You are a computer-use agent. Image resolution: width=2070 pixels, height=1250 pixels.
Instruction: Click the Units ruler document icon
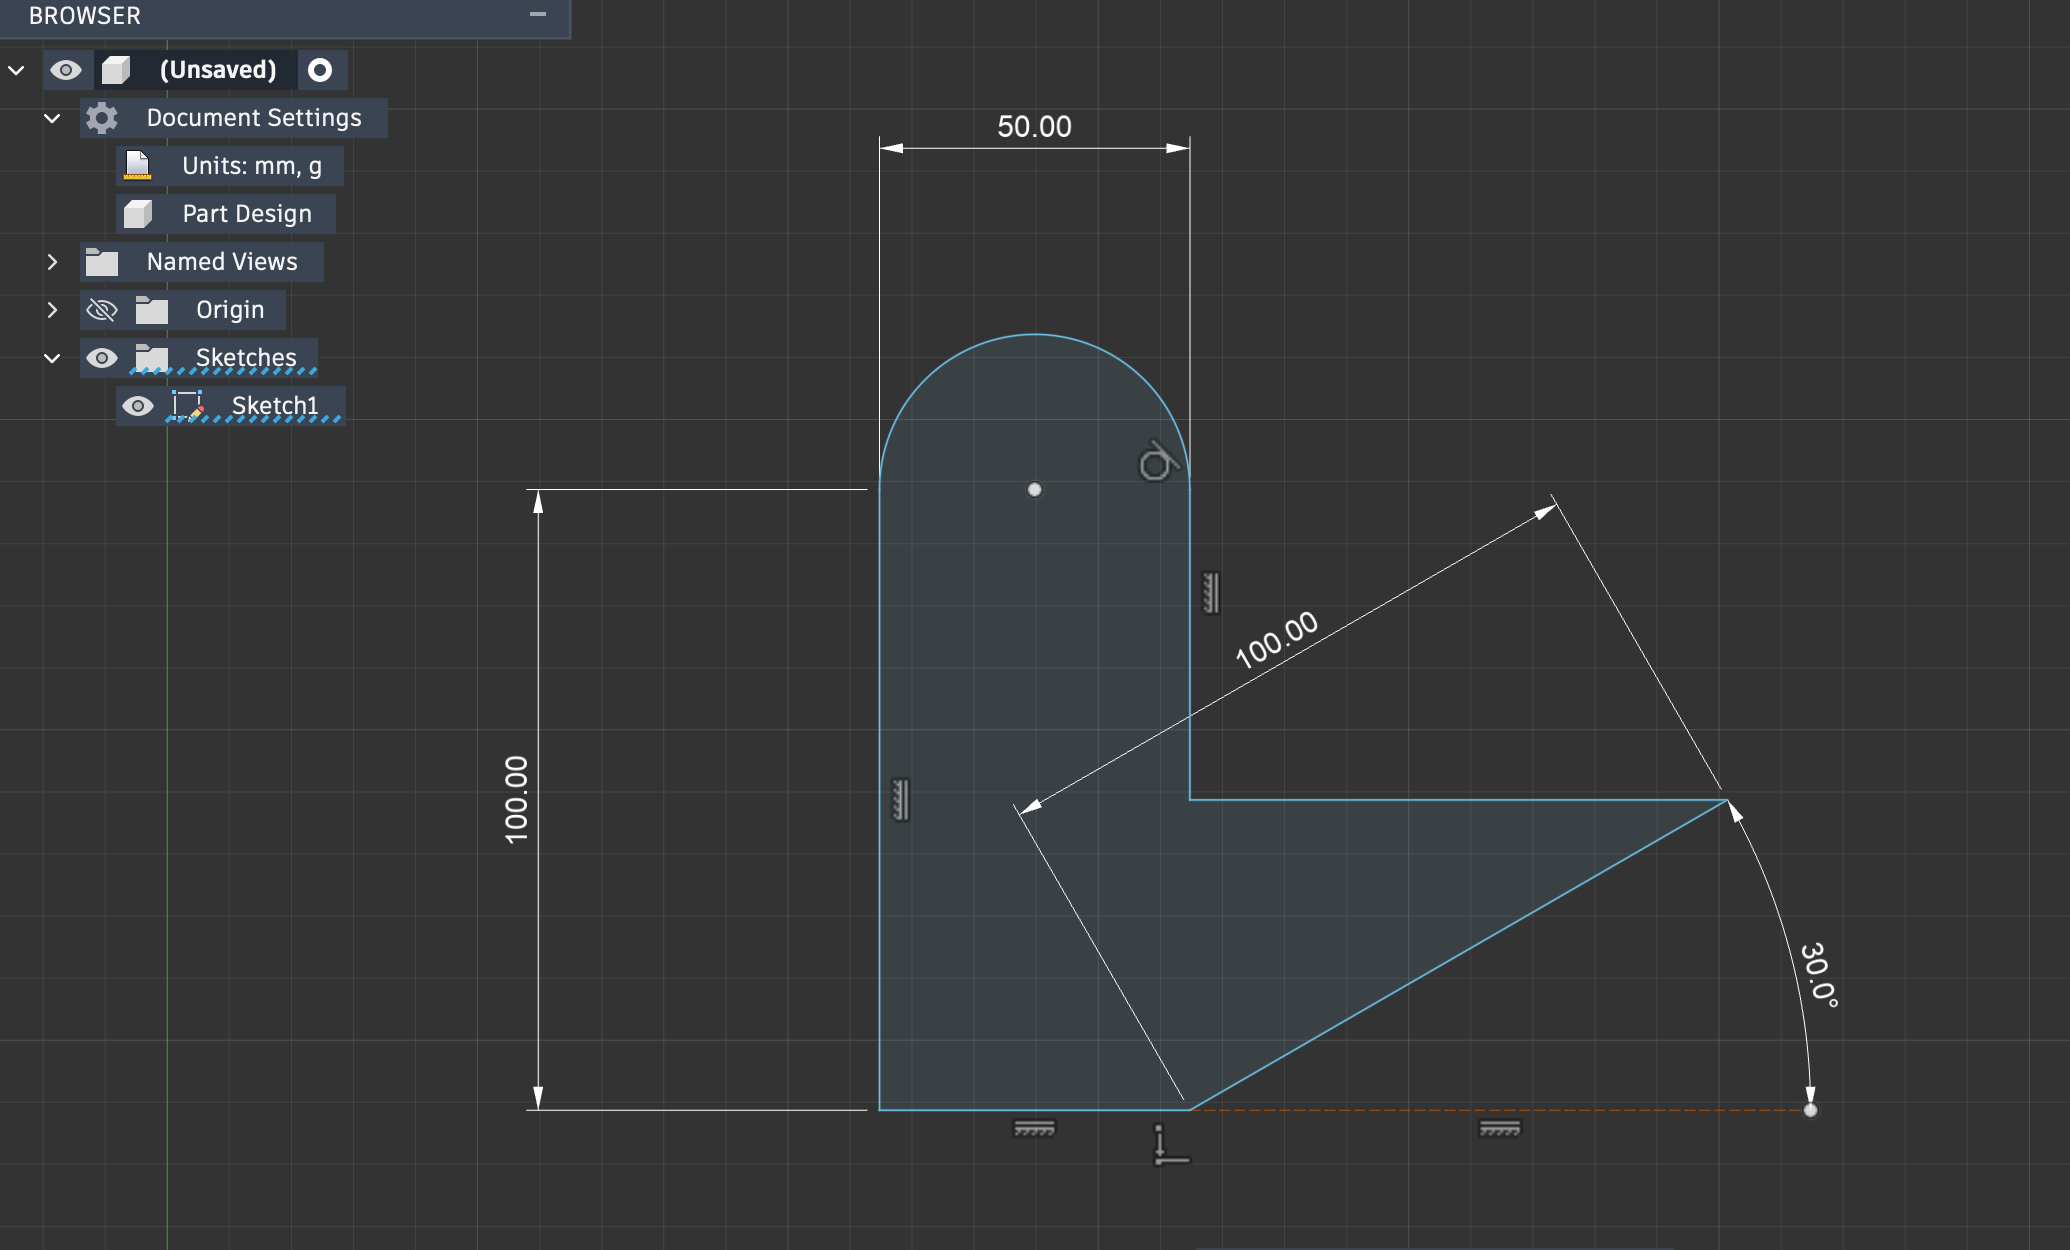[x=138, y=166]
